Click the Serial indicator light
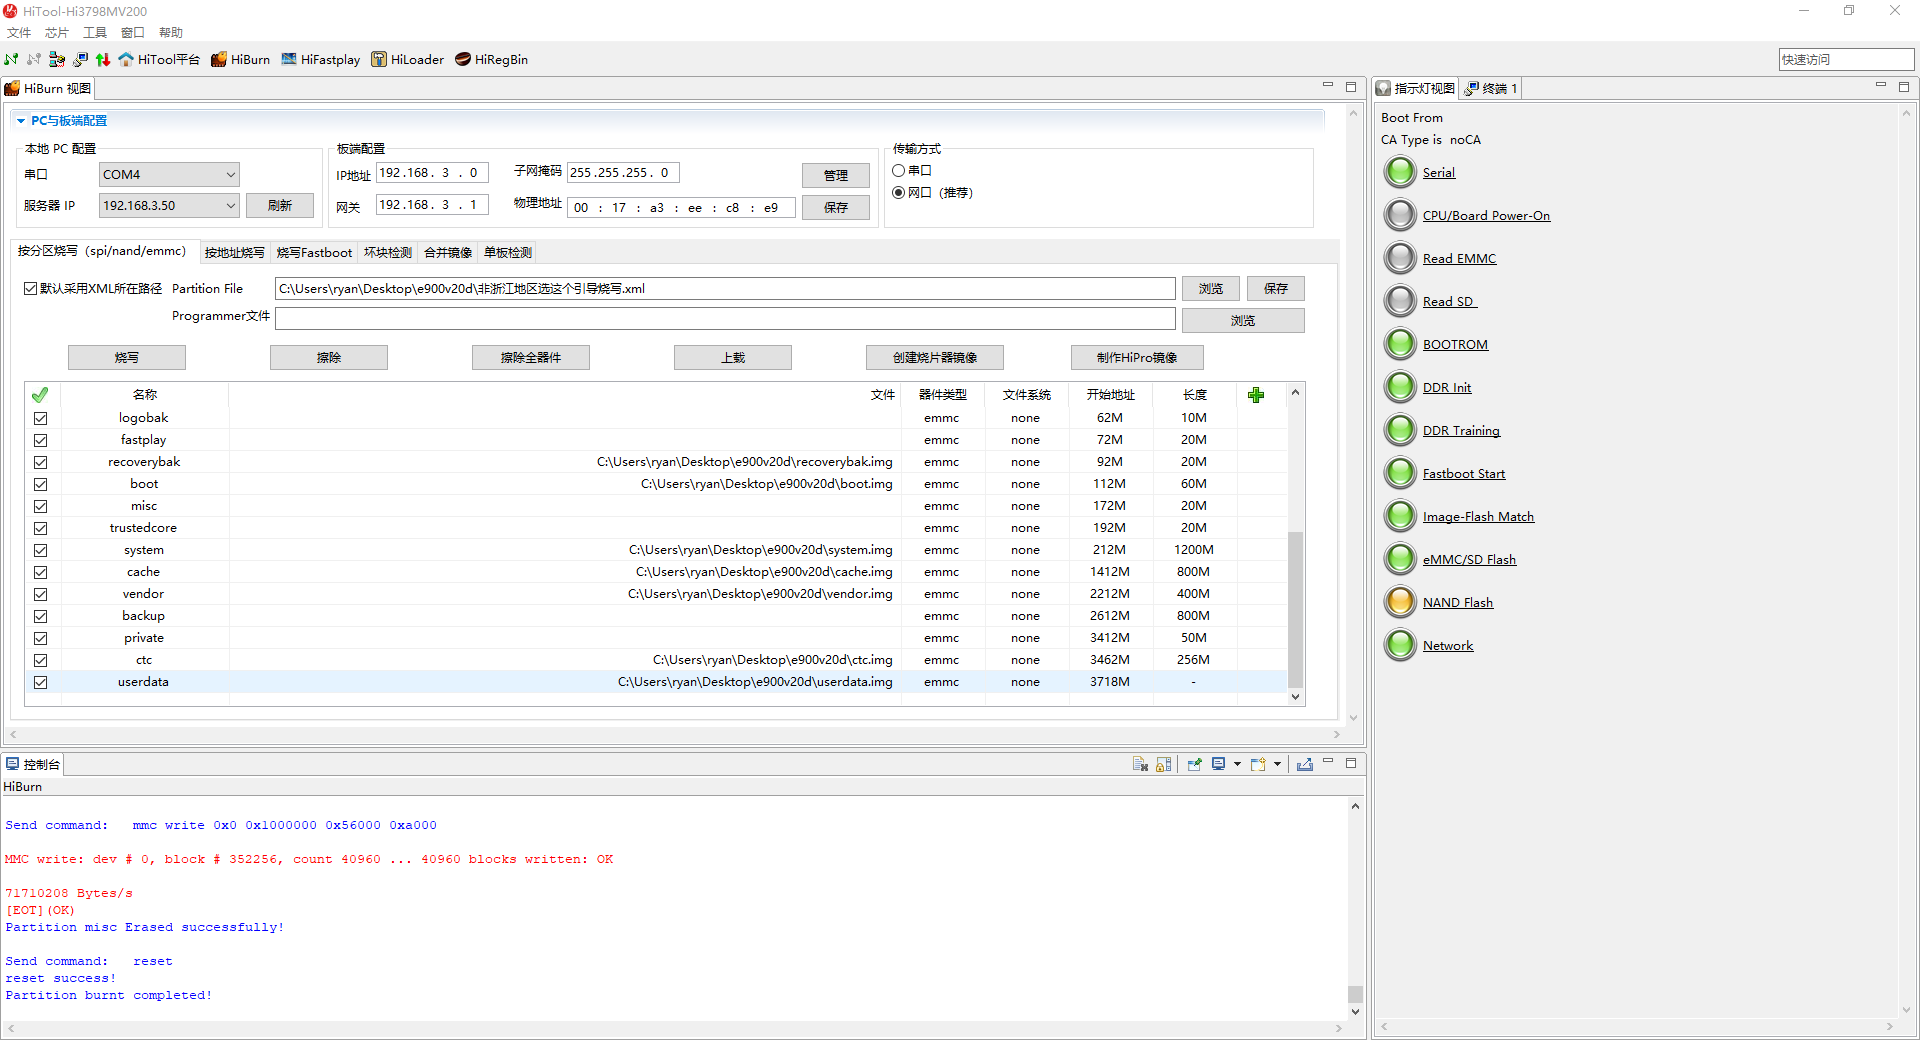Viewport: 1920px width, 1040px height. [1400, 172]
